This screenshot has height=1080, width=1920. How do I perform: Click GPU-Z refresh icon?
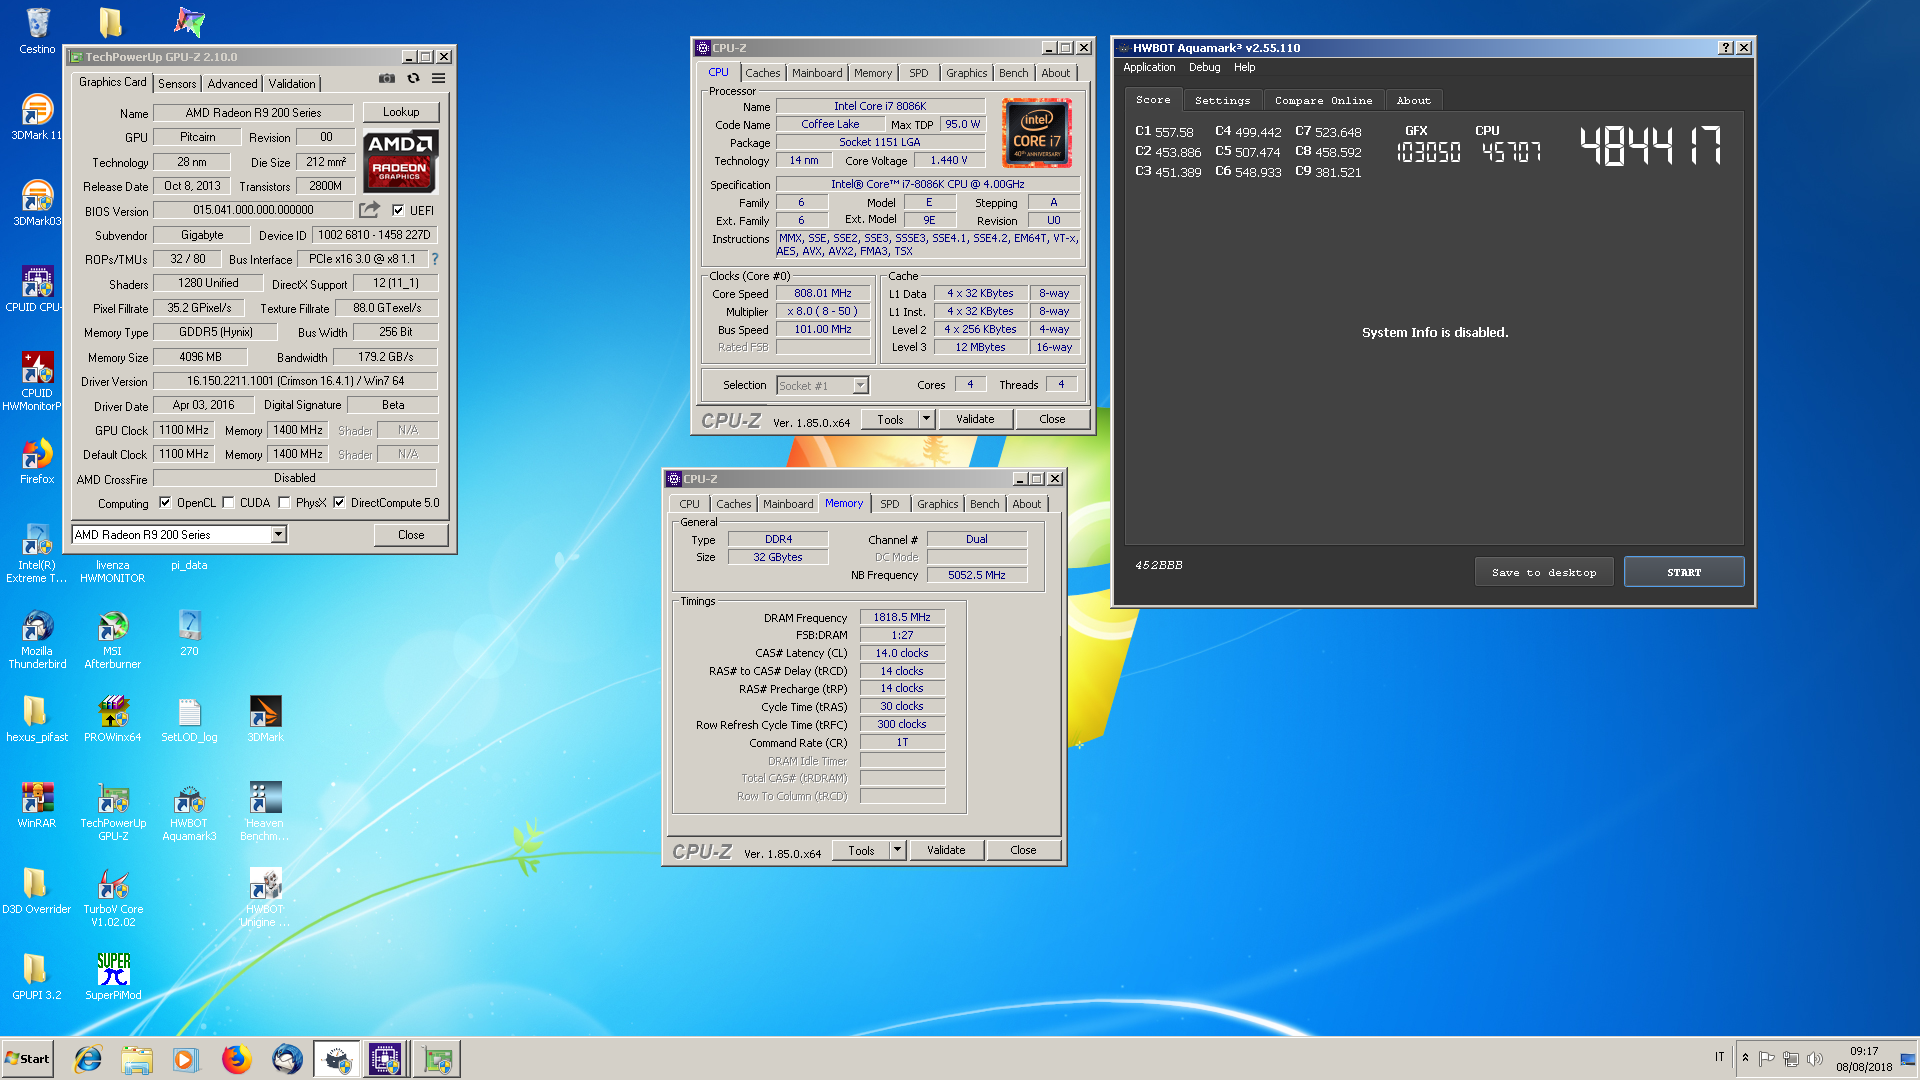point(413,78)
